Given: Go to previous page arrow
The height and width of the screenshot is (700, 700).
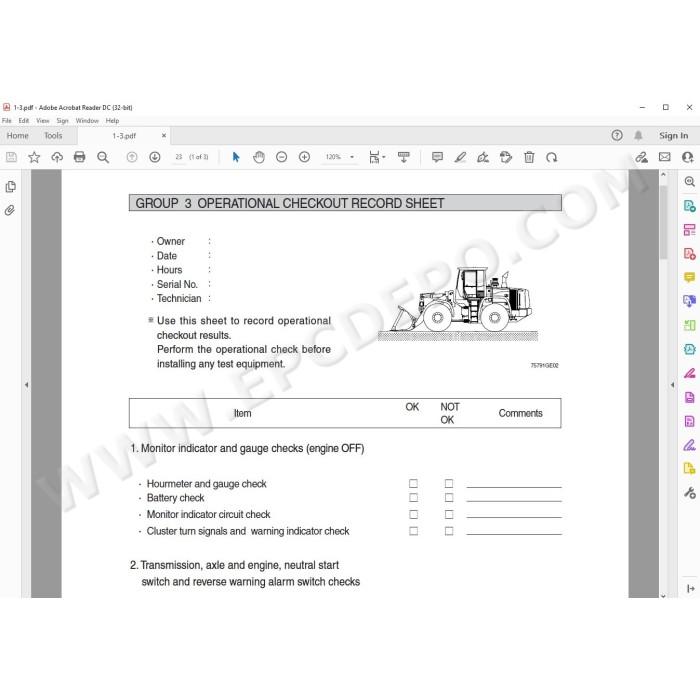Looking at the screenshot, I should (x=132, y=157).
